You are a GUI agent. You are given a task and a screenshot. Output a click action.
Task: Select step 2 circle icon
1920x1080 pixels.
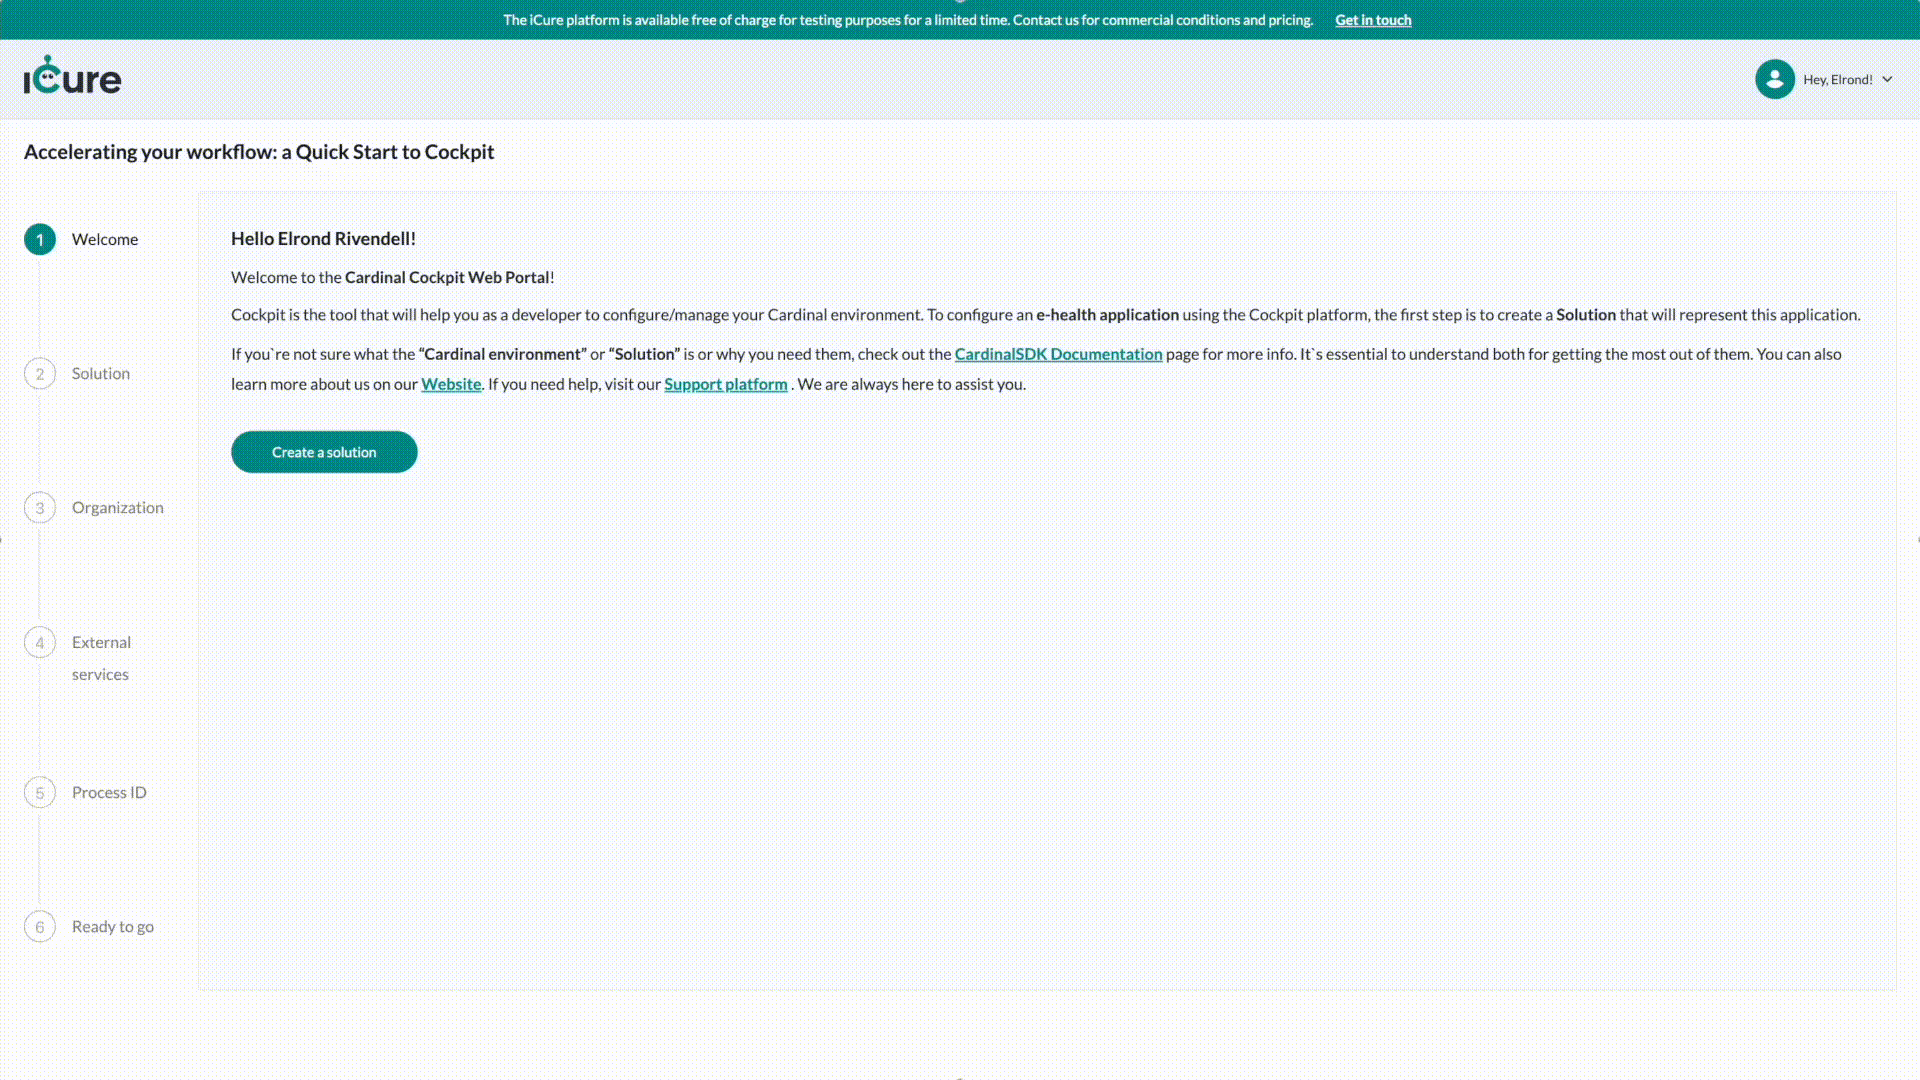pos(40,374)
